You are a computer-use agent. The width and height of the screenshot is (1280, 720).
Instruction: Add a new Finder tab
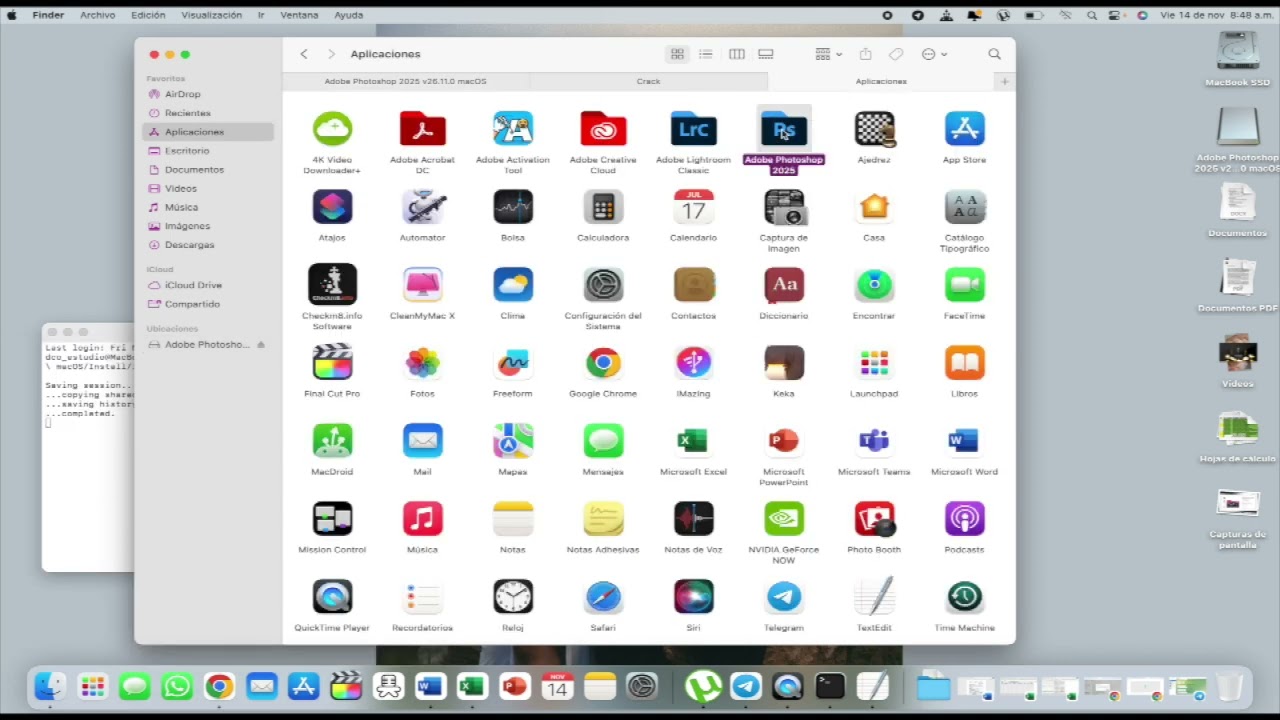[1005, 81]
